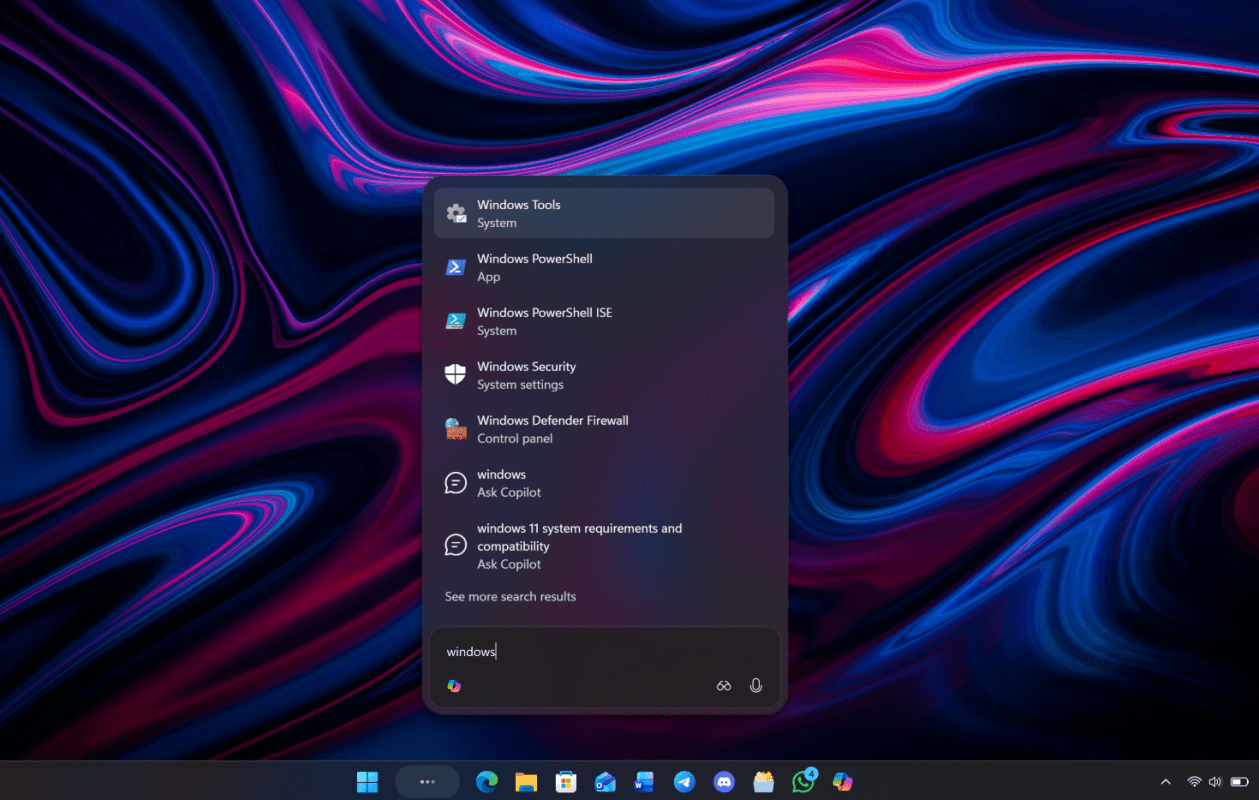The image size is (1259, 800).
Task: Click taskbar icon between Discord and WhatsApp
Action: pos(764,781)
